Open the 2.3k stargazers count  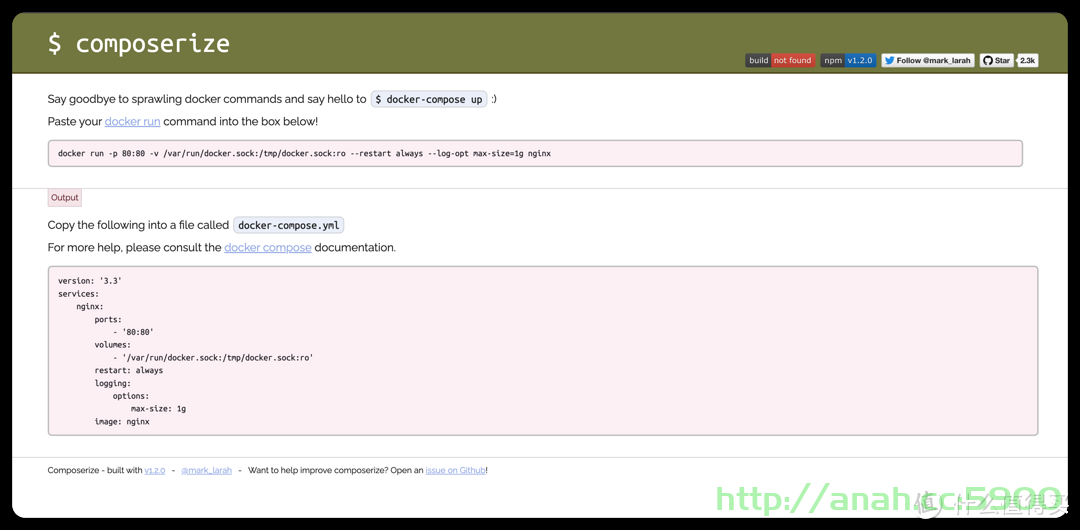pyautogui.click(x=1028, y=61)
